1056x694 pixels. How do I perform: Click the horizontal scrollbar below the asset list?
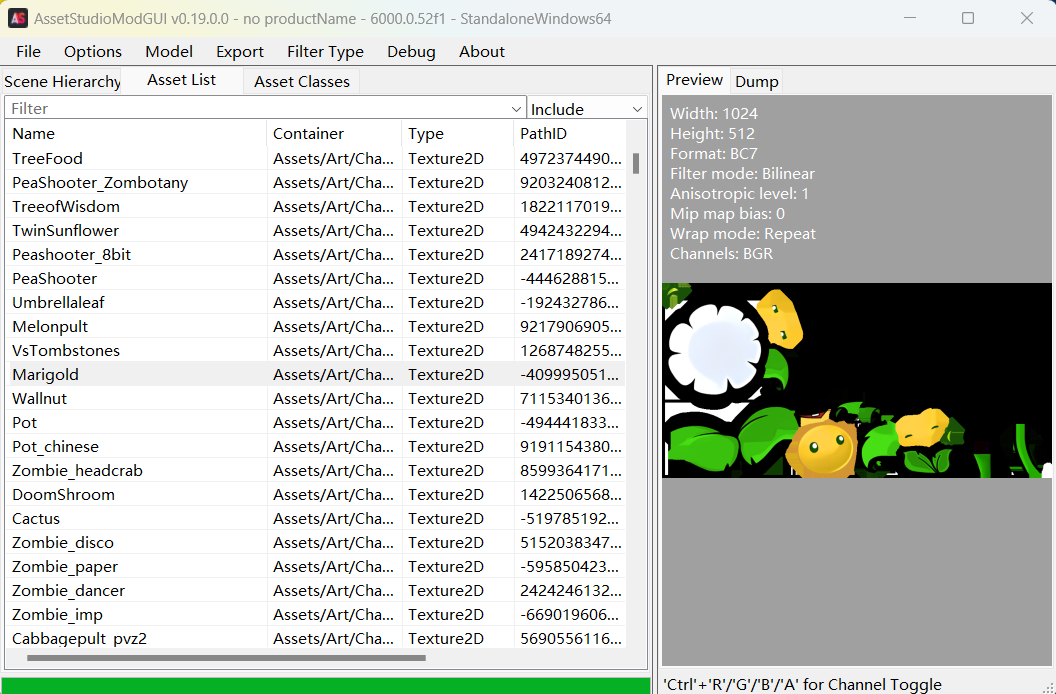click(x=226, y=658)
